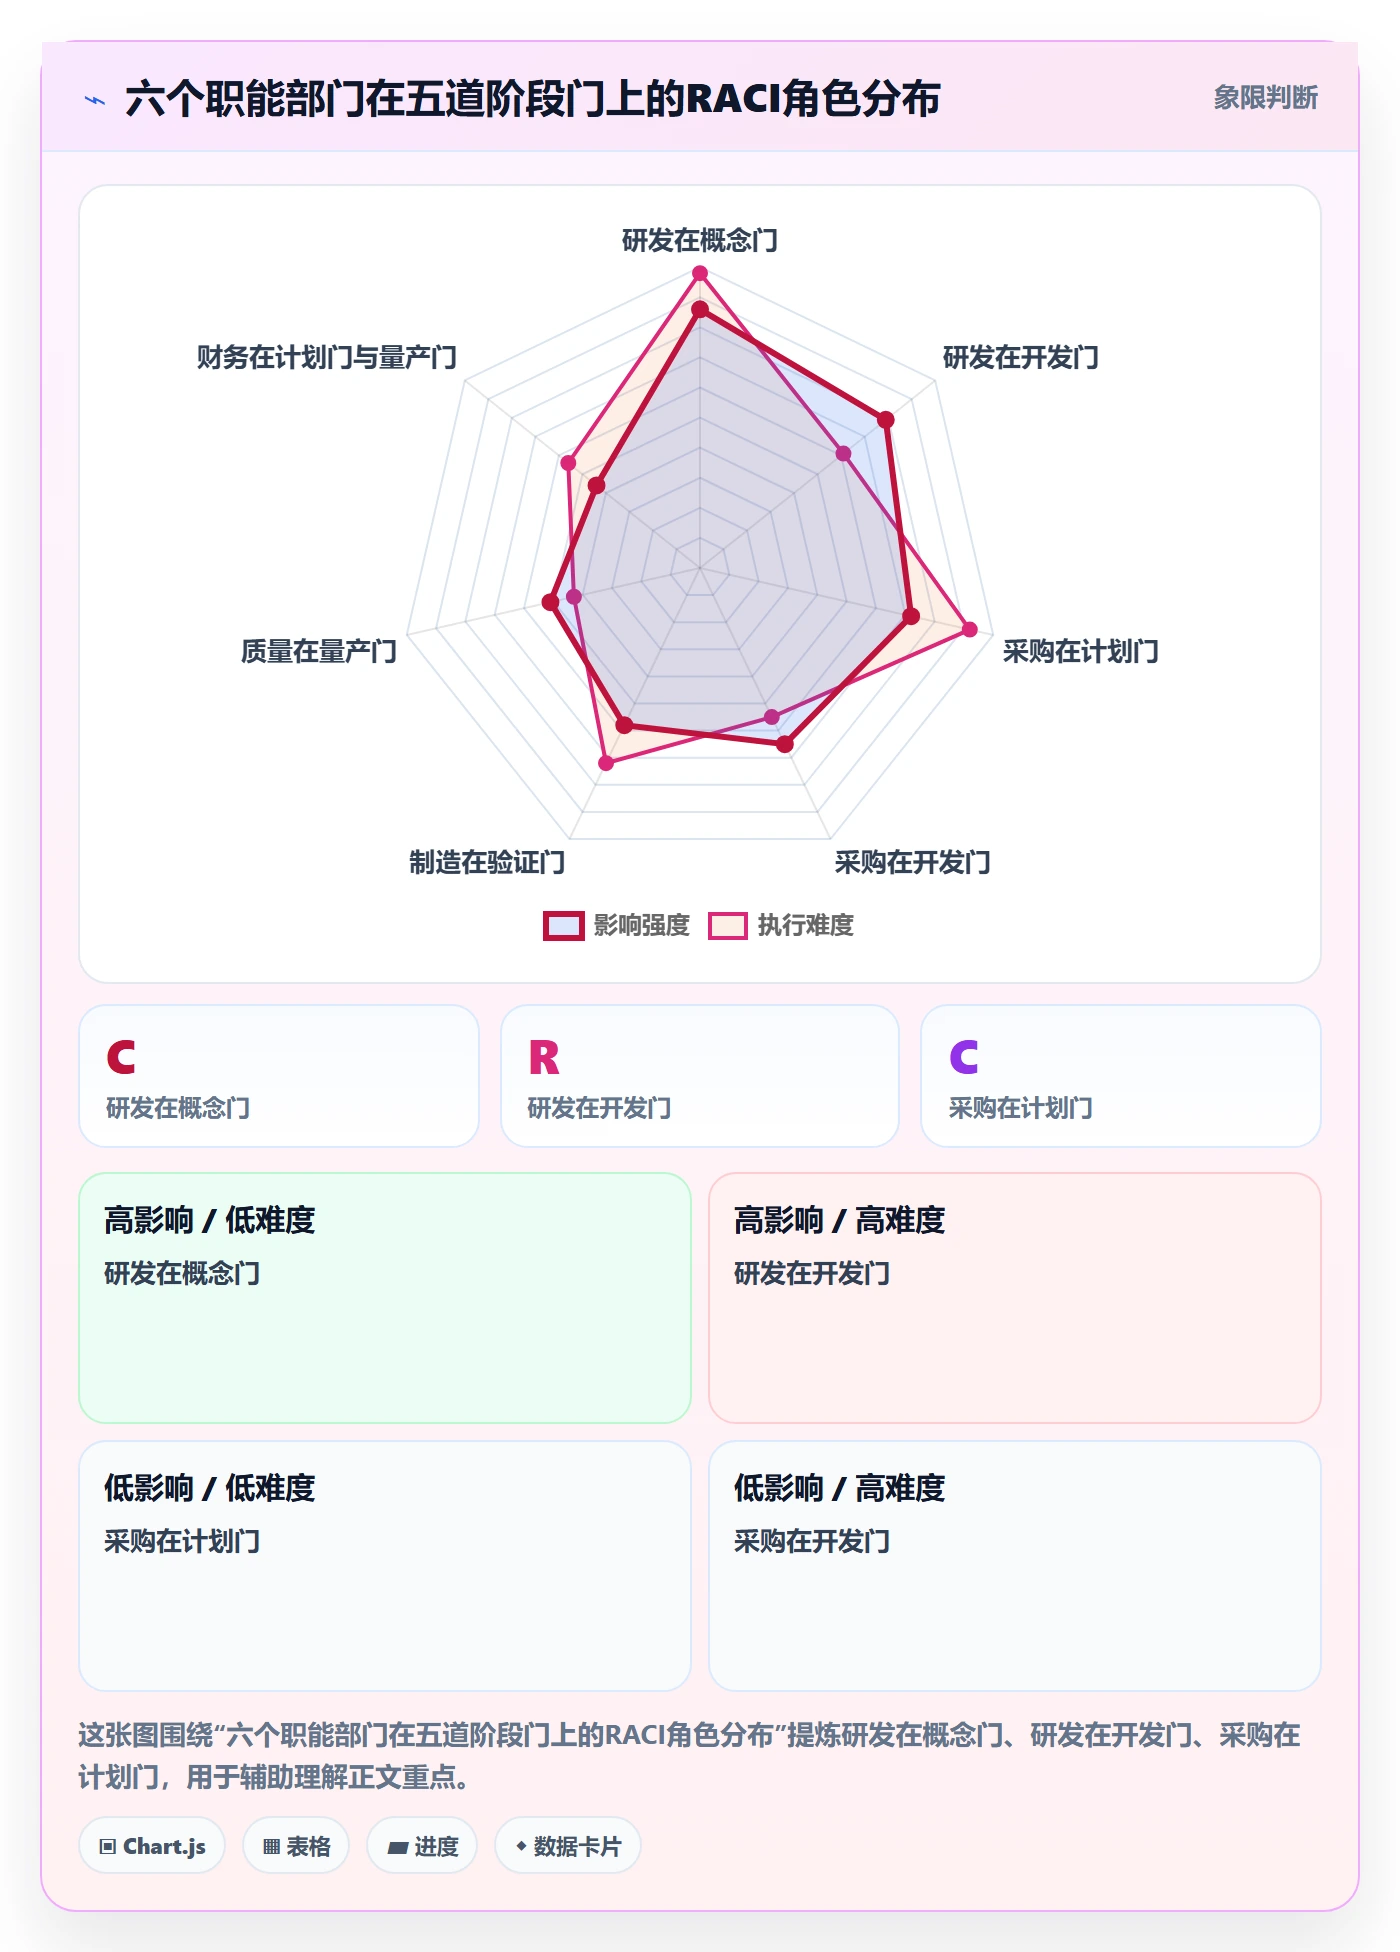The height and width of the screenshot is (1952, 1400).
Task: Click the 数据卡片 diamond tag icon
Action: tap(521, 1846)
